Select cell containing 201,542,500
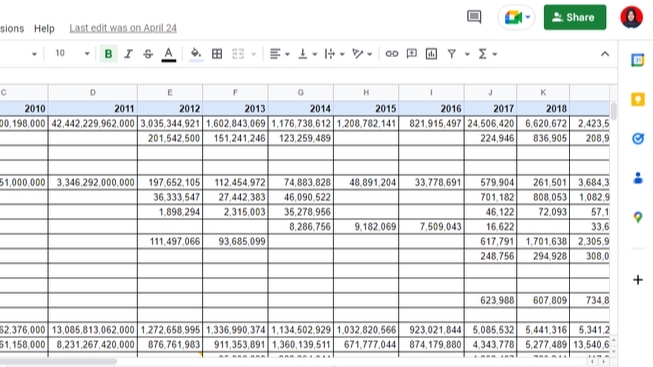The height and width of the screenshot is (367, 653). tap(170, 138)
